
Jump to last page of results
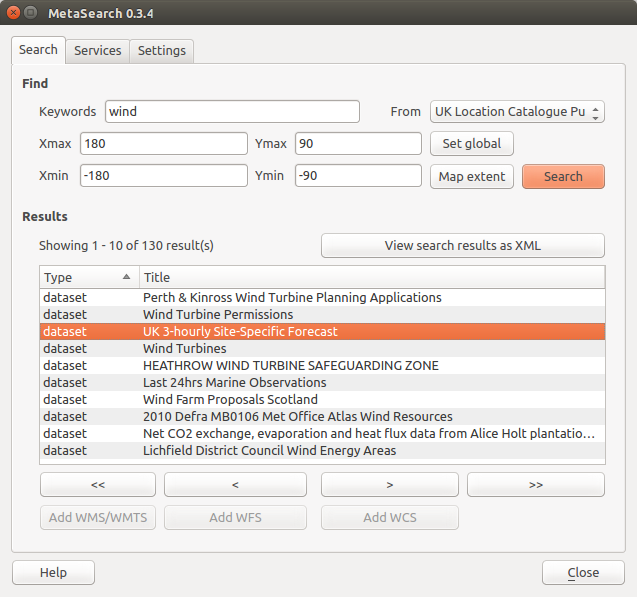click(535, 485)
